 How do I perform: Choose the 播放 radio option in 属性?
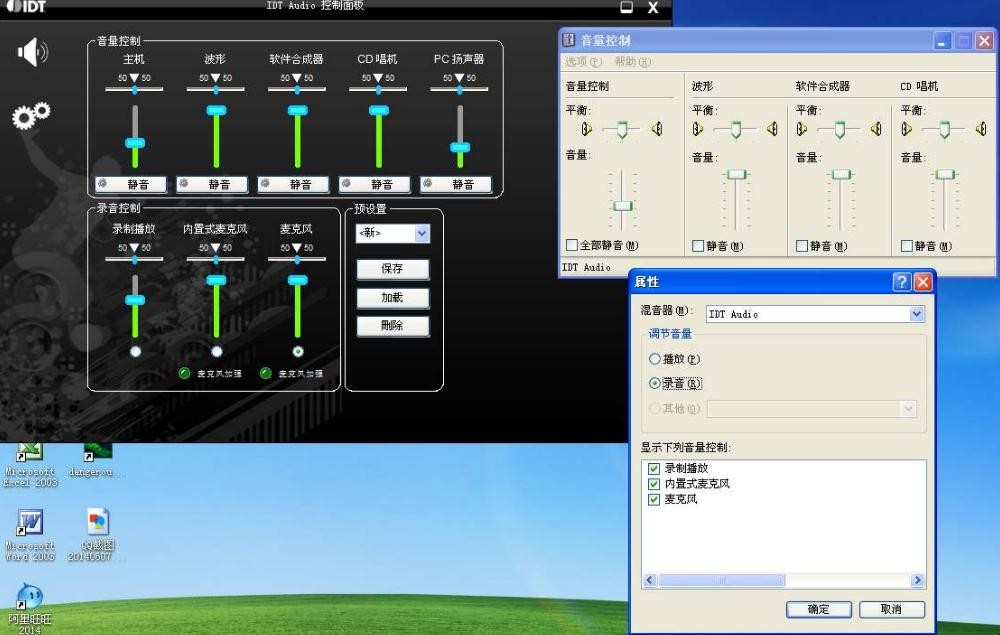(x=655, y=358)
